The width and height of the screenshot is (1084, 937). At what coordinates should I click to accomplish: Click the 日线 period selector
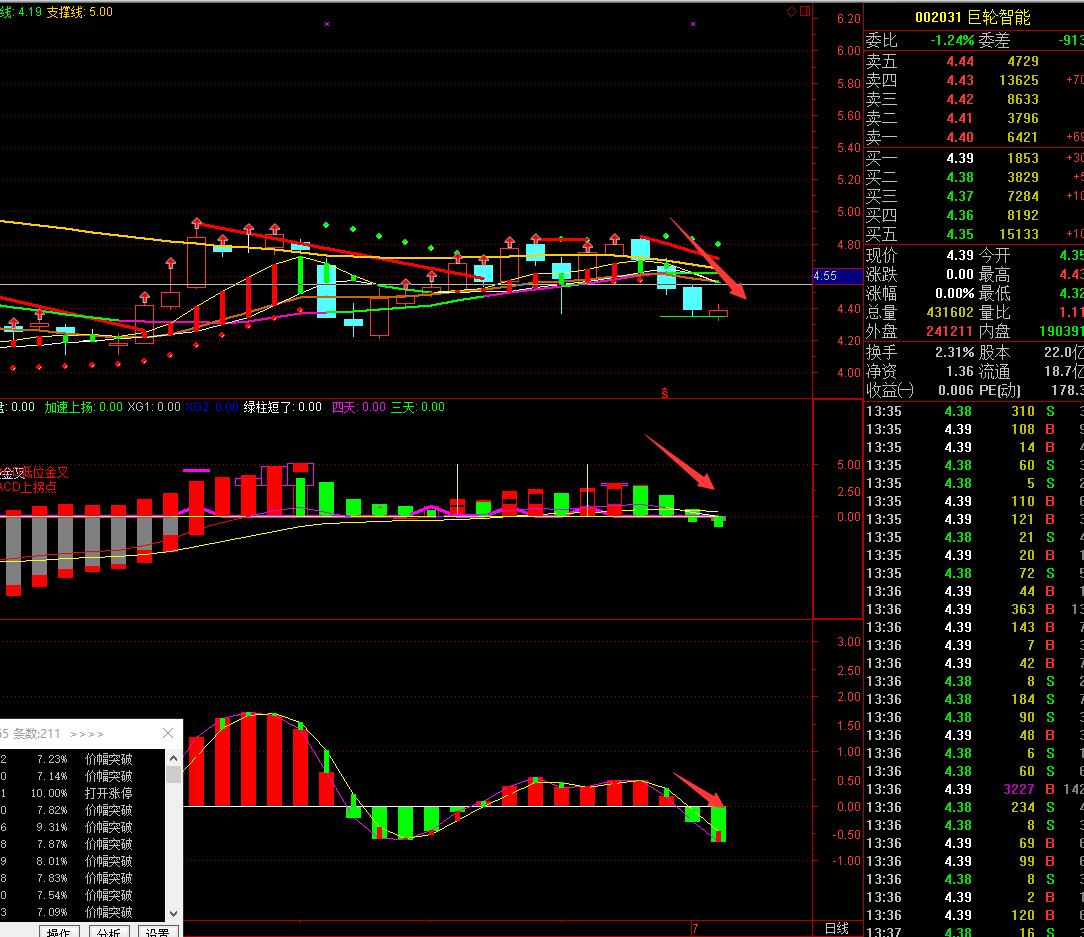click(x=836, y=928)
